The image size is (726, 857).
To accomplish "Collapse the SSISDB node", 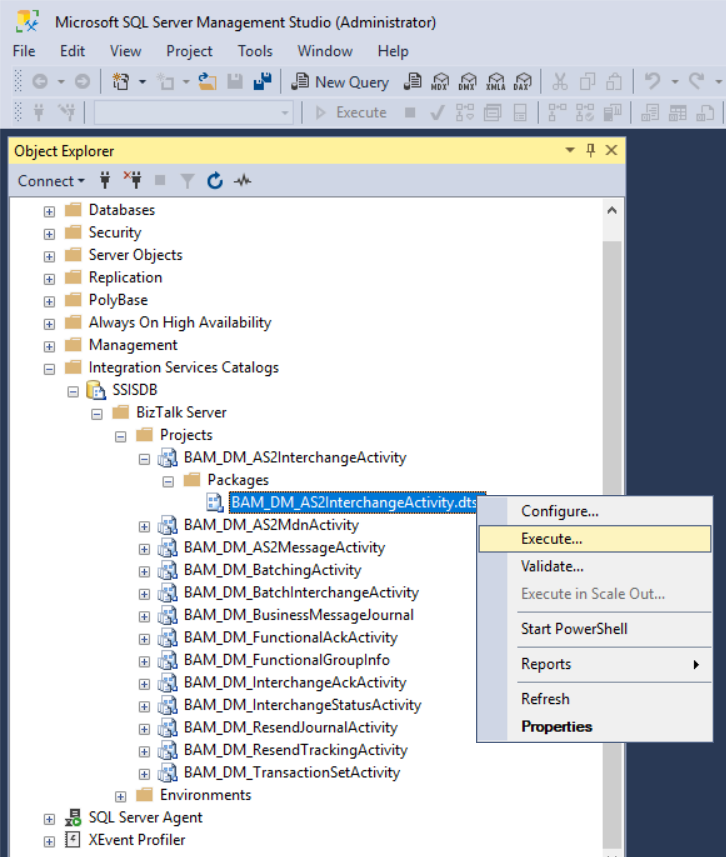I will tap(73, 391).
